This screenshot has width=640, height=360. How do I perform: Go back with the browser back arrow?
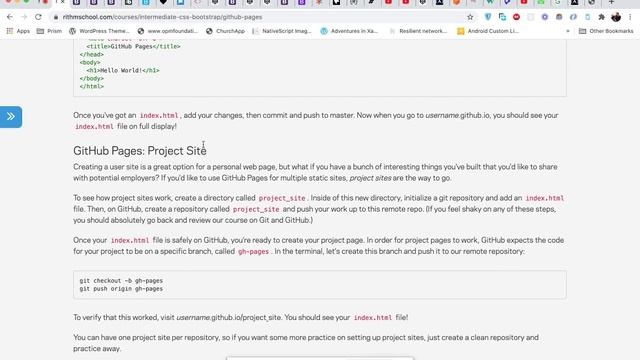click(x=10, y=17)
